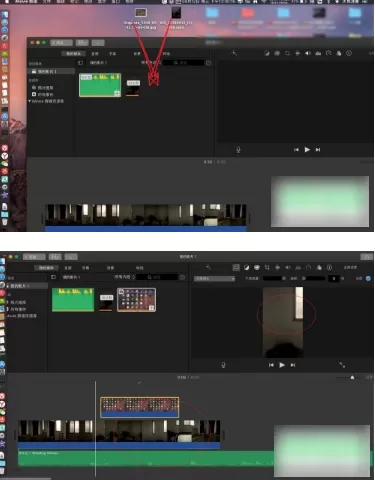Switch to Backgrounds tab in lower iMovie window
This screenshot has width=375, height=480.
point(110,268)
